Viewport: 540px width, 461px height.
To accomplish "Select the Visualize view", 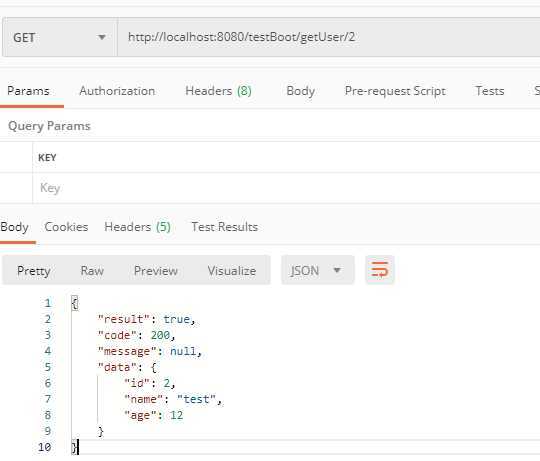I will pyautogui.click(x=232, y=271).
